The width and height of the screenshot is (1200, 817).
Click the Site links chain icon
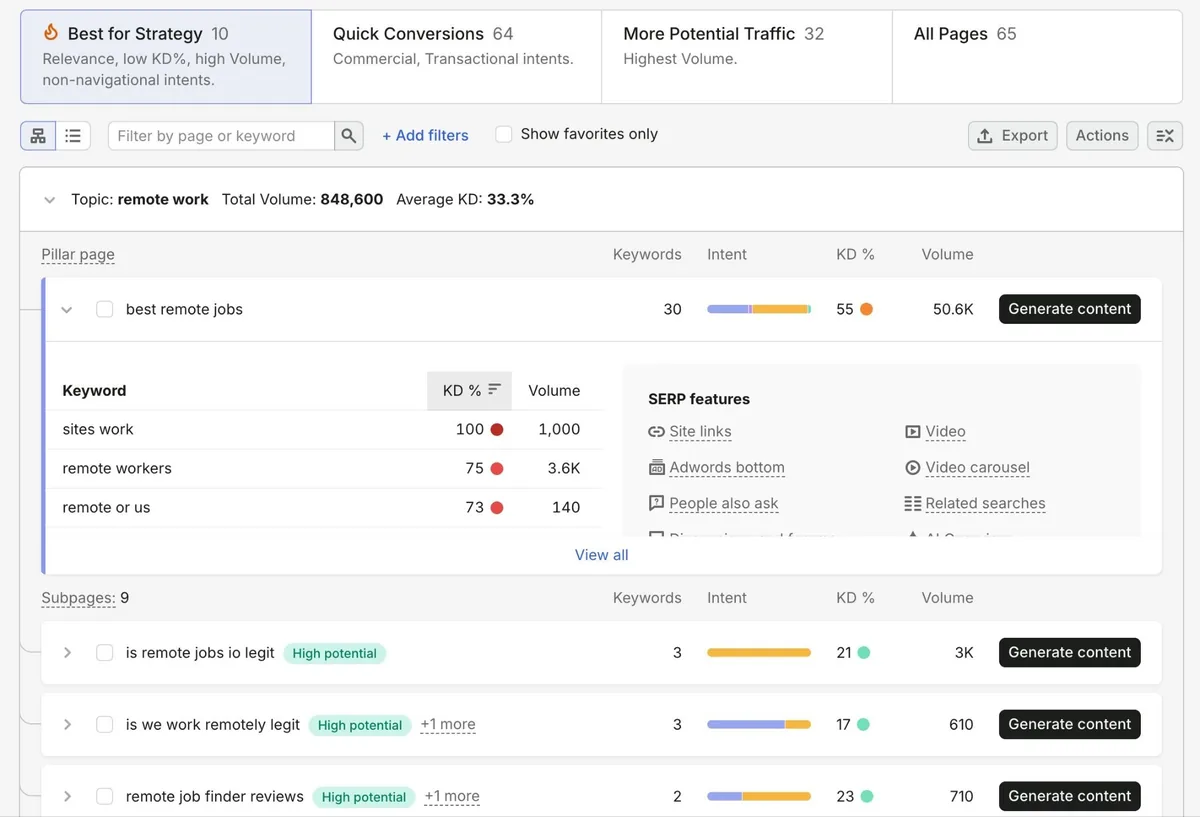point(656,432)
